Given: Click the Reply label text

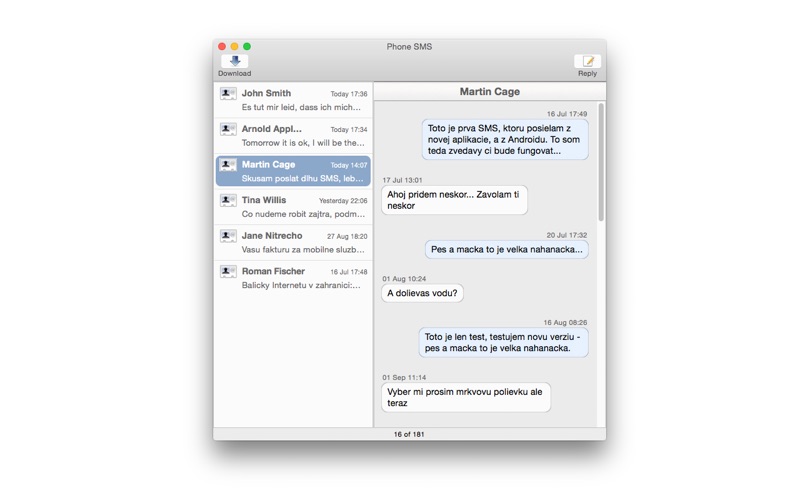Looking at the screenshot, I should pyautogui.click(x=587, y=73).
